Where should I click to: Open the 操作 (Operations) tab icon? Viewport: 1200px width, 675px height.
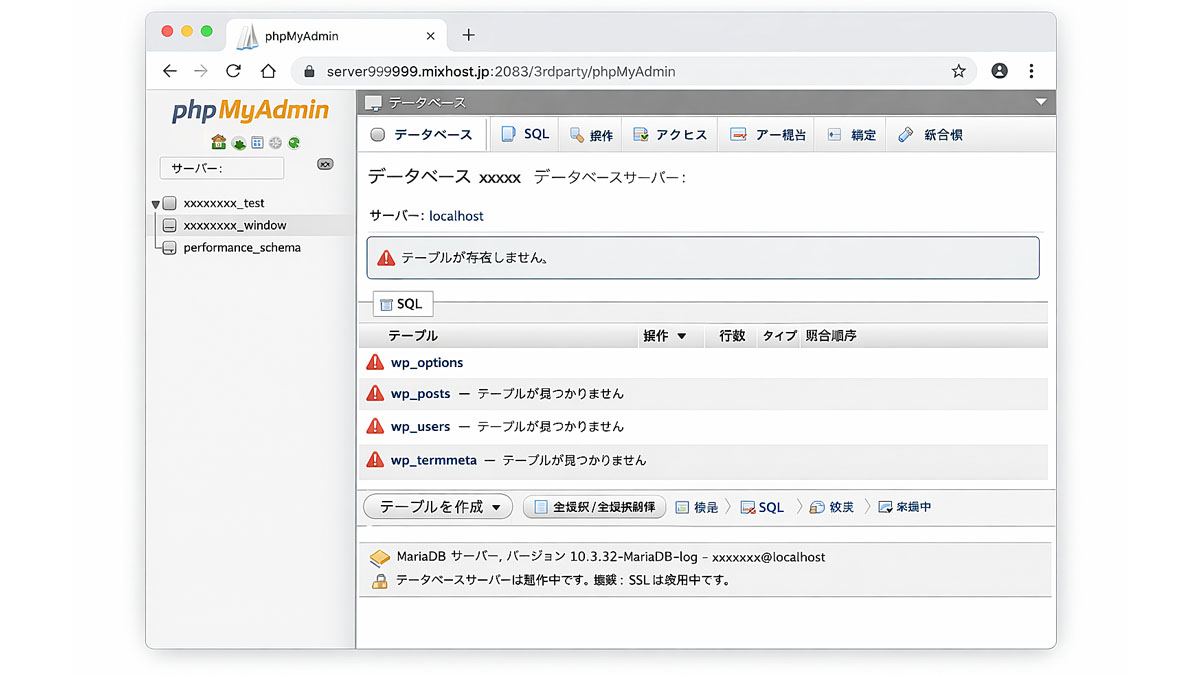click(x=590, y=134)
